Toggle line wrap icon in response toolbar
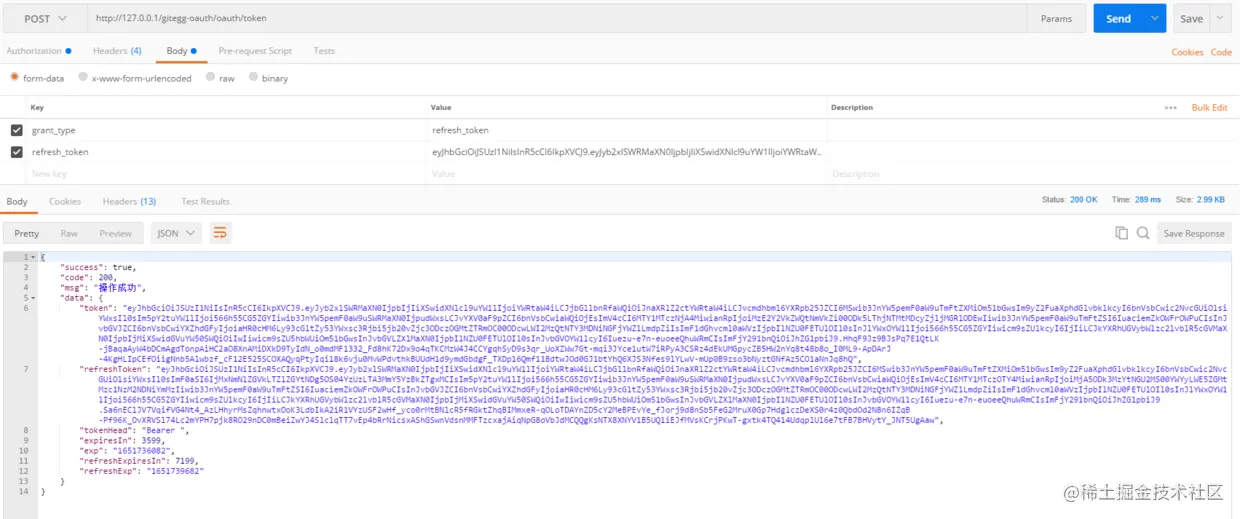Image resolution: width=1240 pixels, height=519 pixels. click(220, 233)
